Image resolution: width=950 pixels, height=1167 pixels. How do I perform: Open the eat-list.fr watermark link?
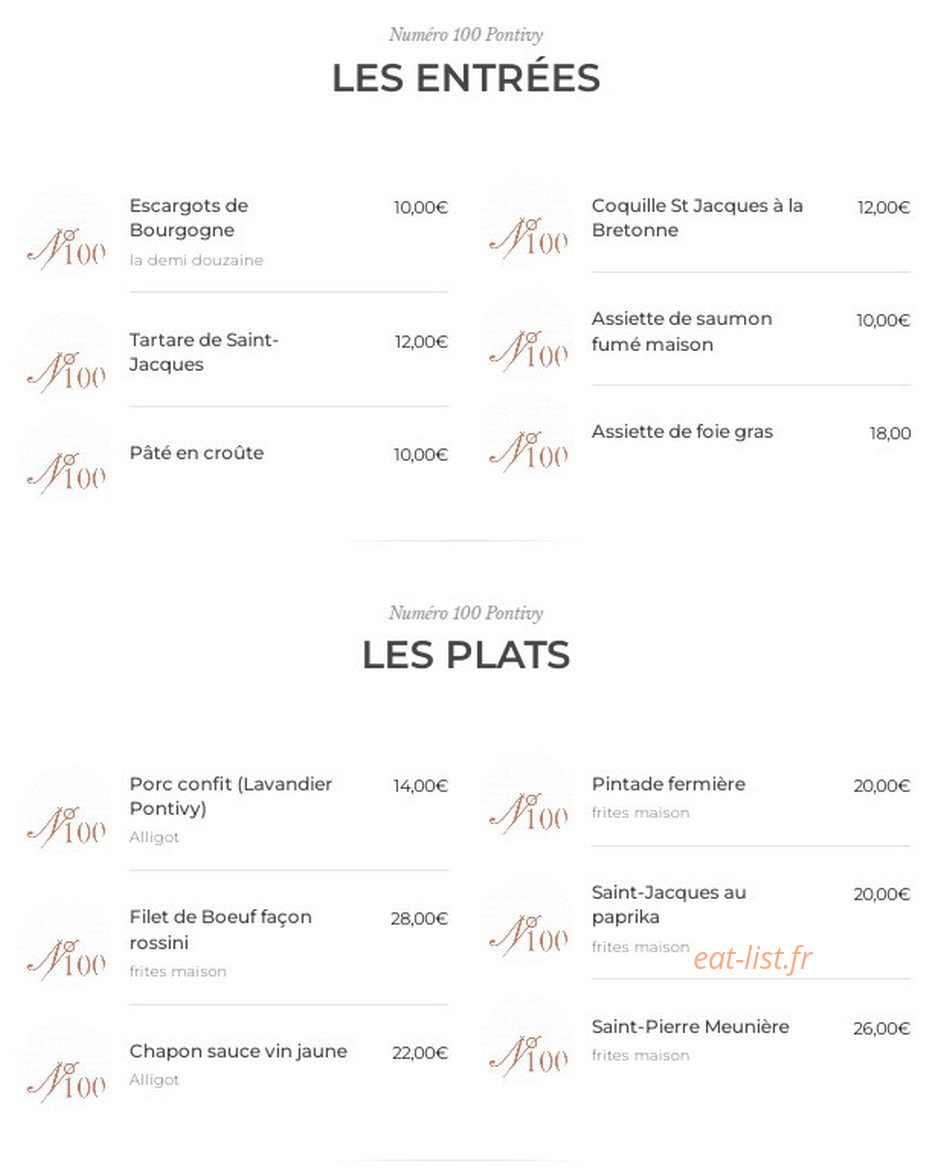753,959
